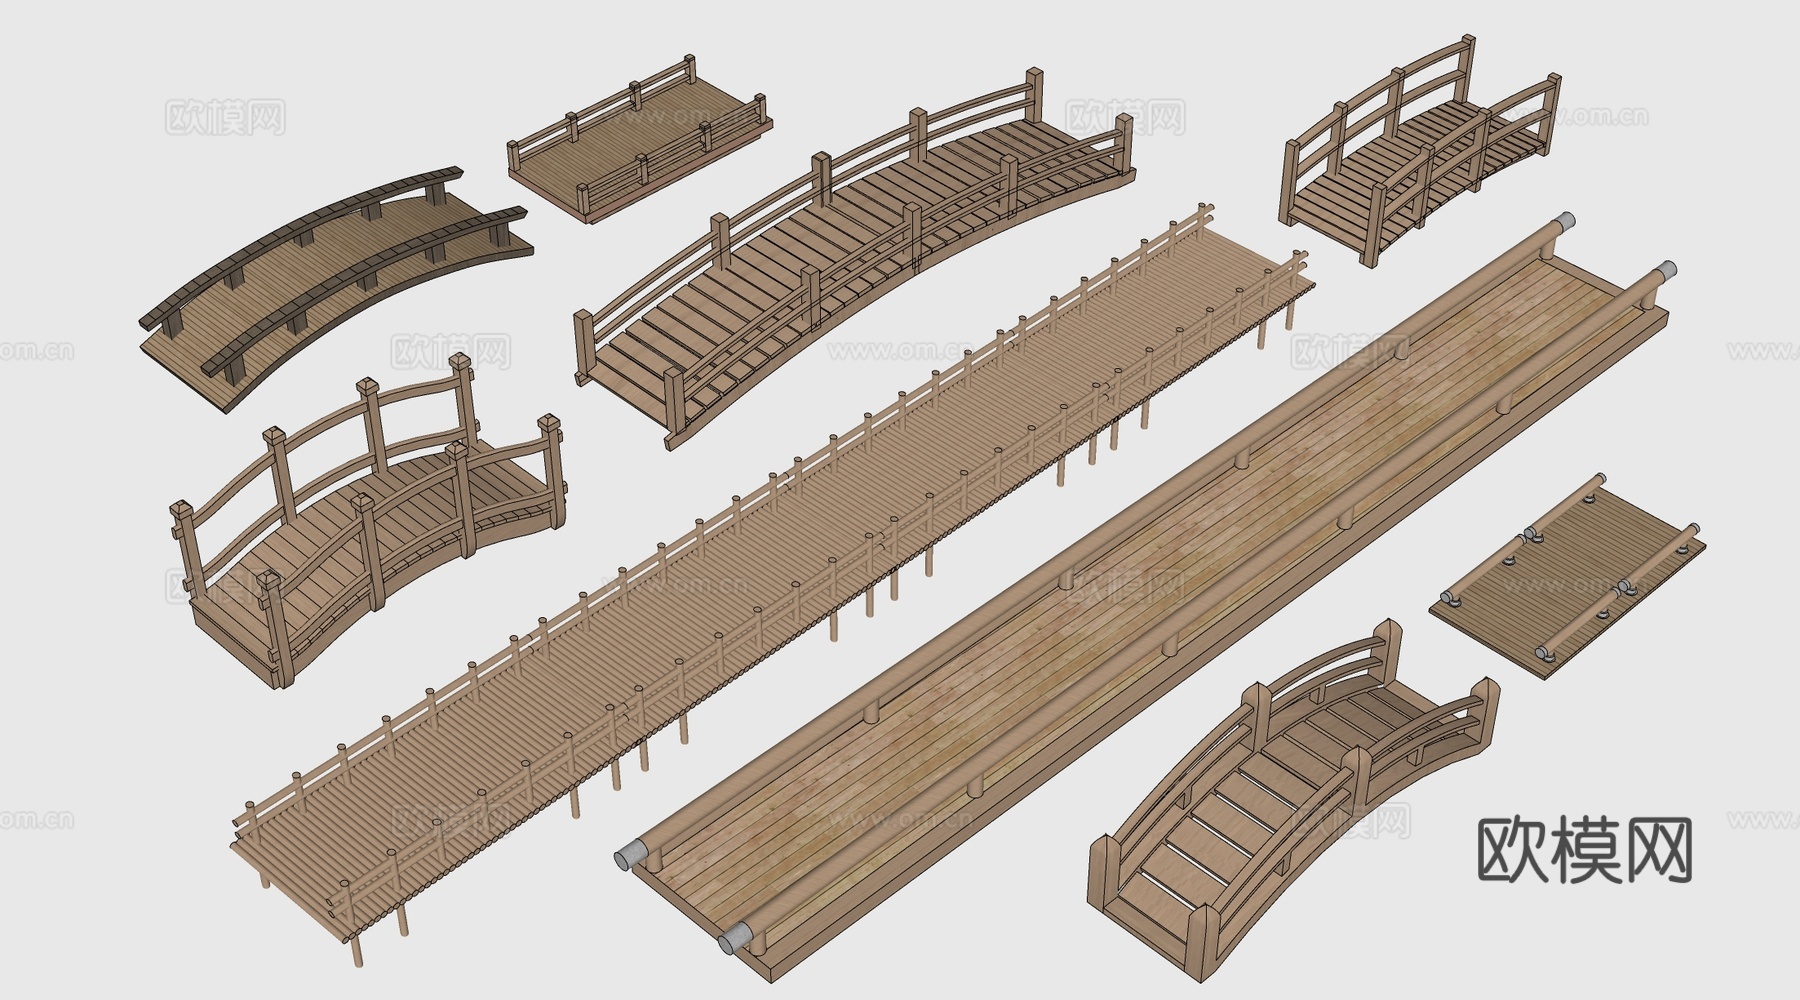Select the arched bridge with capped square posts
1800x1000 pixels.
(x=368, y=520)
